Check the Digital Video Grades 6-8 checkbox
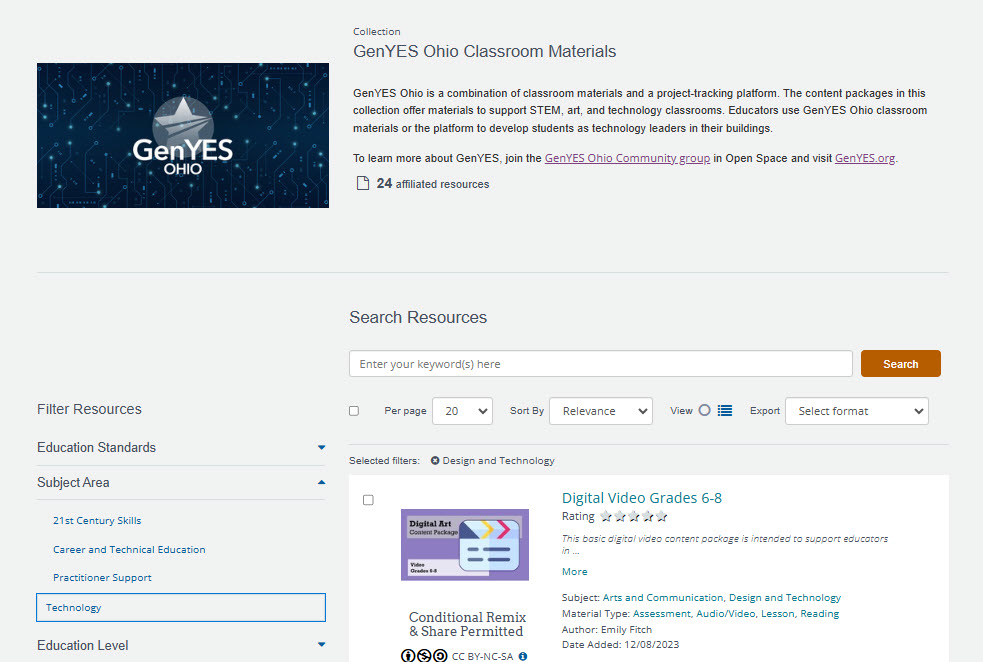 click(369, 500)
